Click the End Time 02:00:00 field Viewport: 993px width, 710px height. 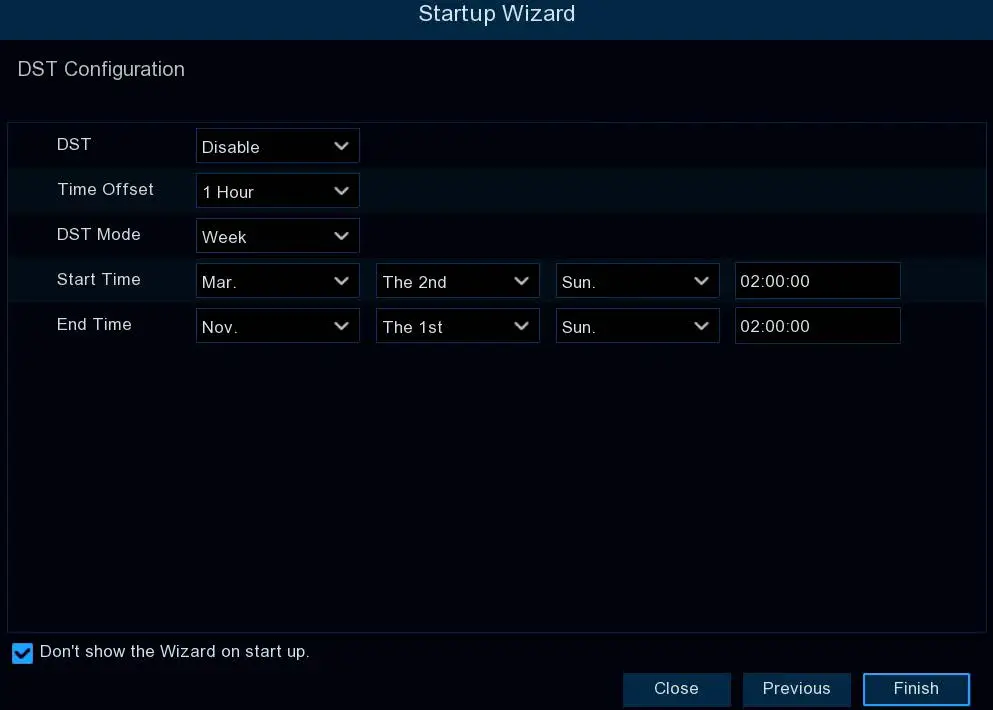pyautogui.click(x=818, y=326)
